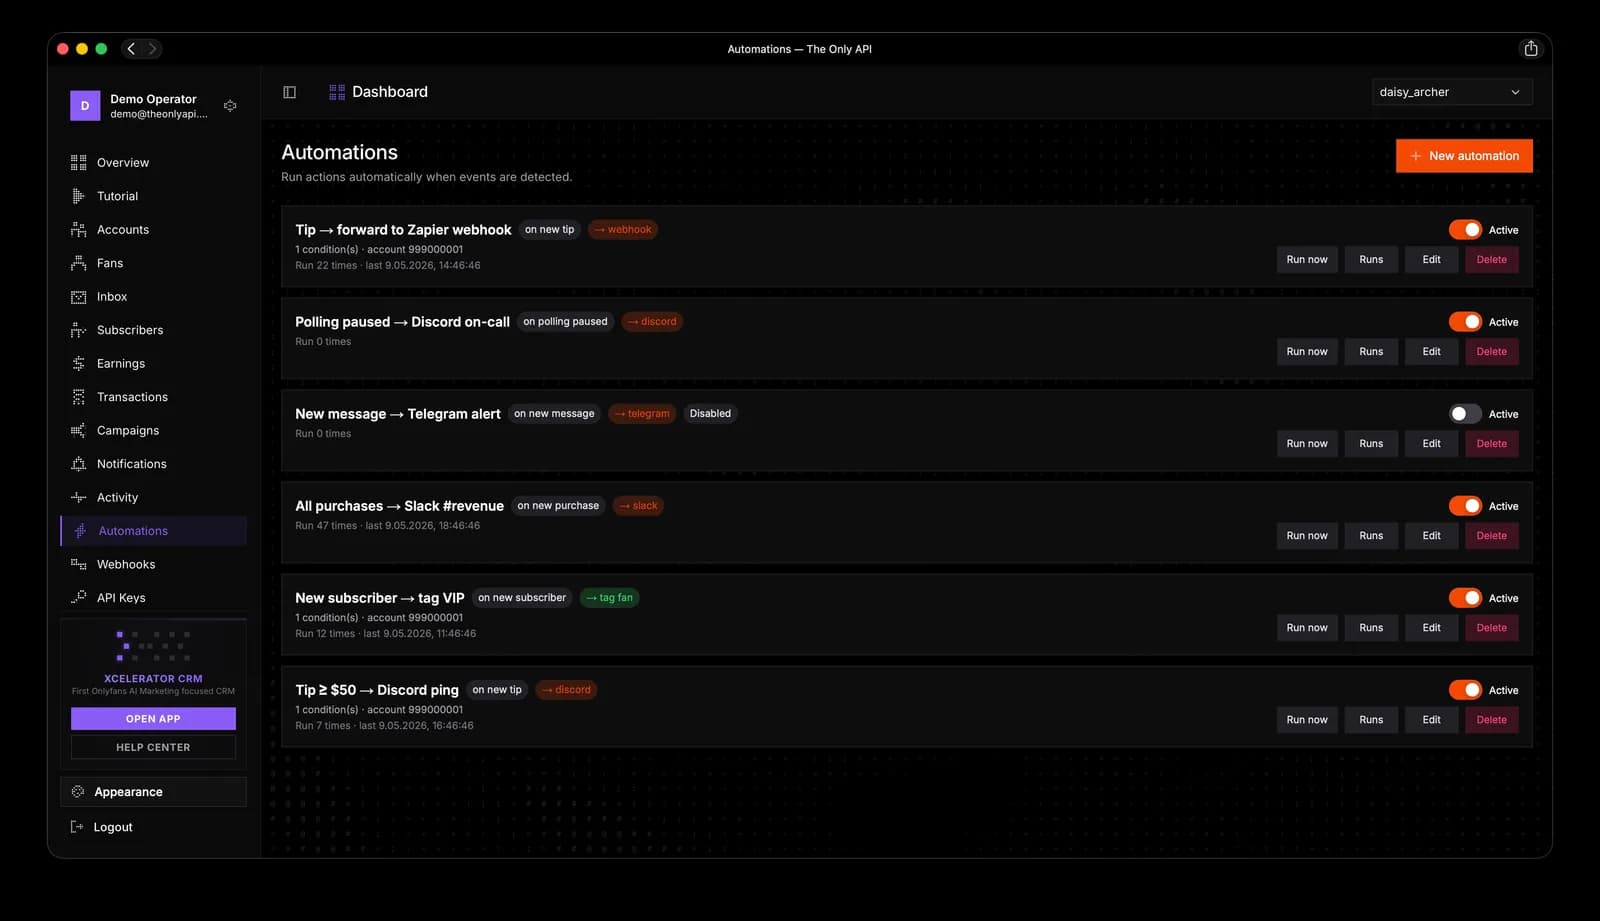The height and width of the screenshot is (921, 1600).
Task: Click the 'on new subscriber' trigger tag
Action: (x=522, y=598)
